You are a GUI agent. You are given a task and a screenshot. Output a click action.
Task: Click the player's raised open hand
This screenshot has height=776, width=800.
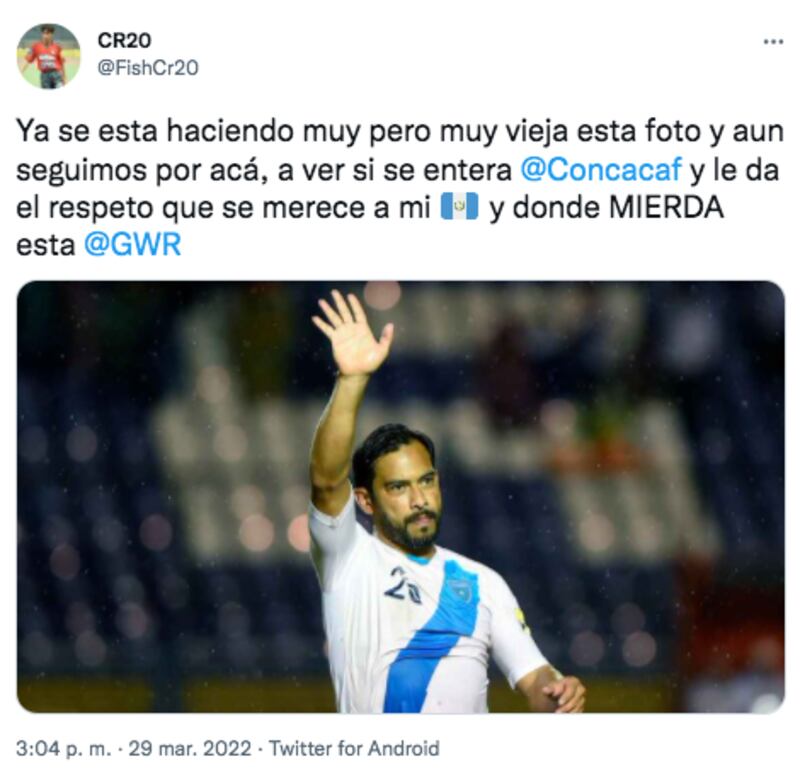[353, 333]
